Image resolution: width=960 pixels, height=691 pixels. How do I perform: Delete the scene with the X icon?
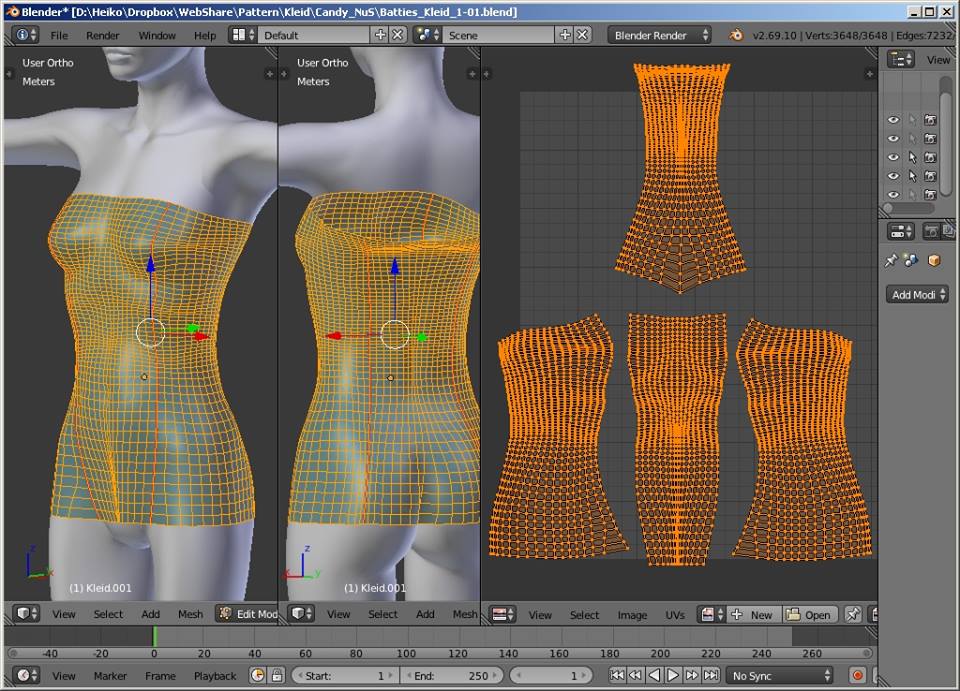(583, 35)
